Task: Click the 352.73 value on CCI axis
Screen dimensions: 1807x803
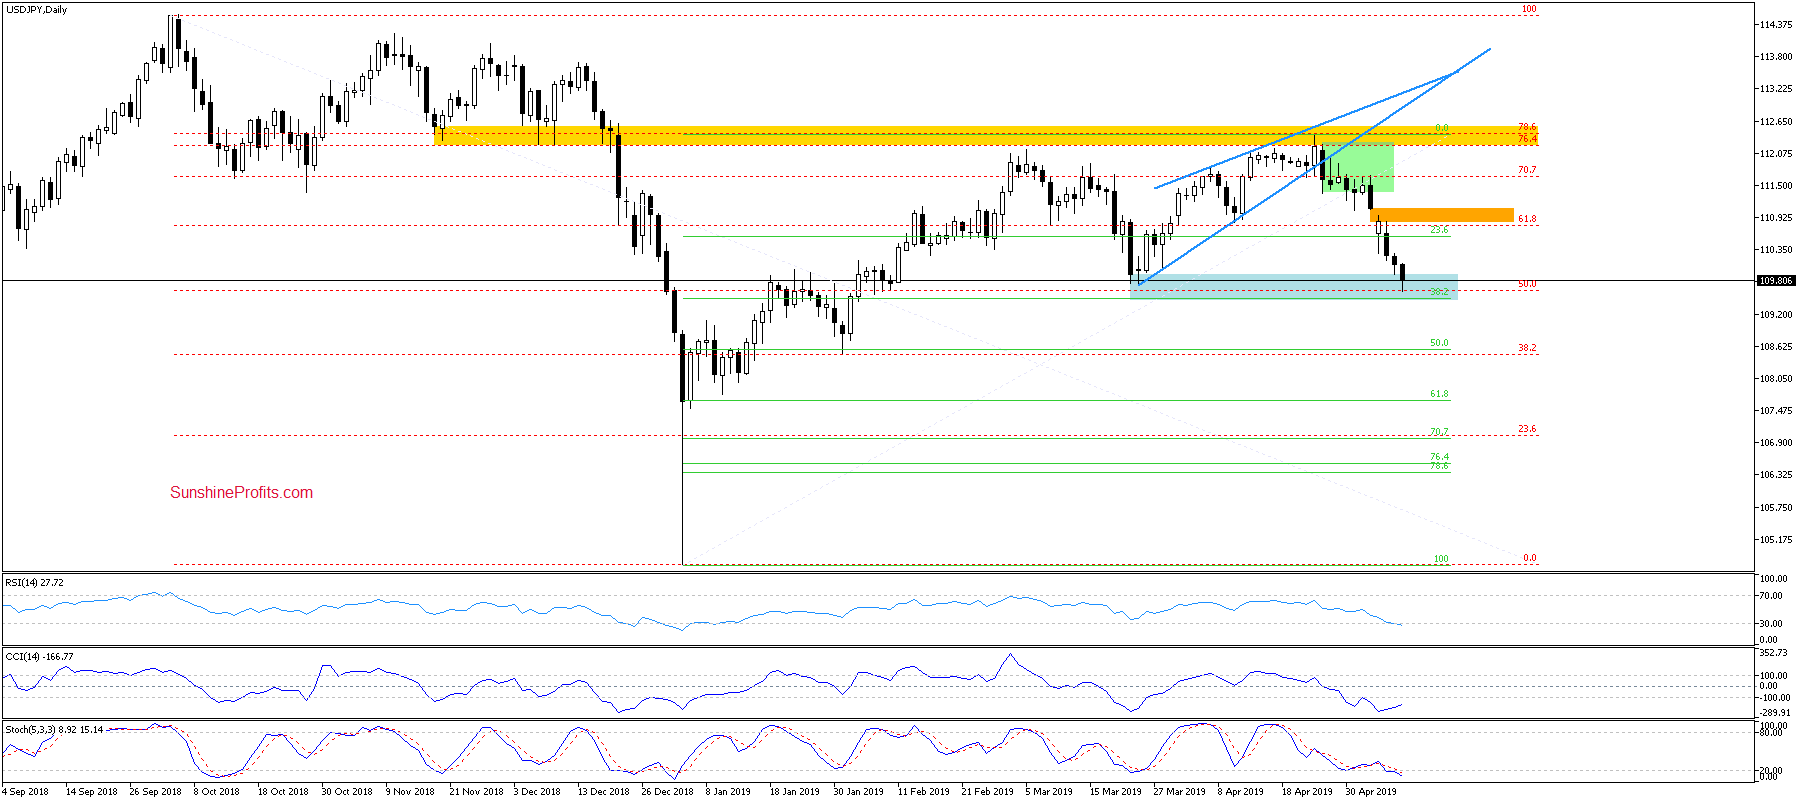Action: coord(1774,653)
